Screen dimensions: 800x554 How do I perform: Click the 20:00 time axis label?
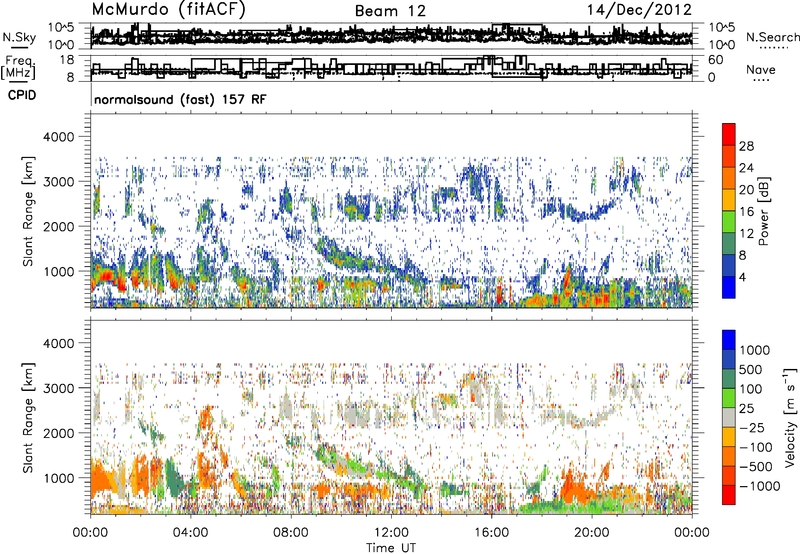pyautogui.click(x=592, y=533)
